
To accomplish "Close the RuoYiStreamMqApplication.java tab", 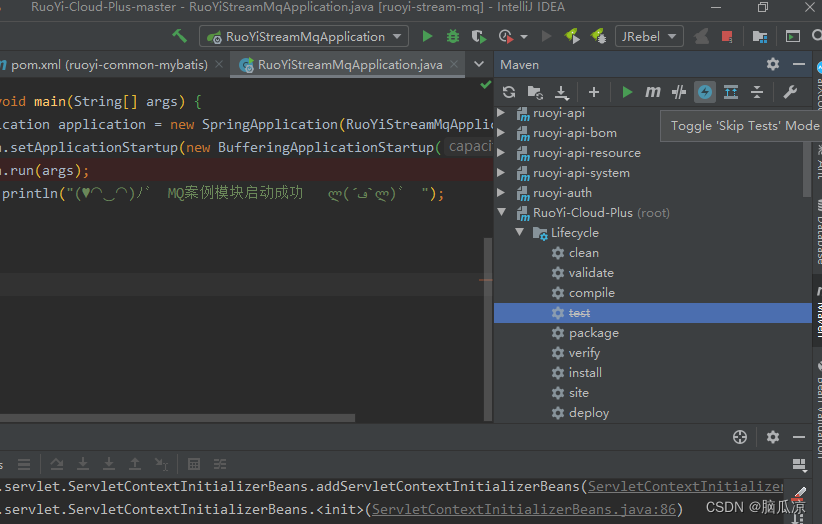I will 454,64.
